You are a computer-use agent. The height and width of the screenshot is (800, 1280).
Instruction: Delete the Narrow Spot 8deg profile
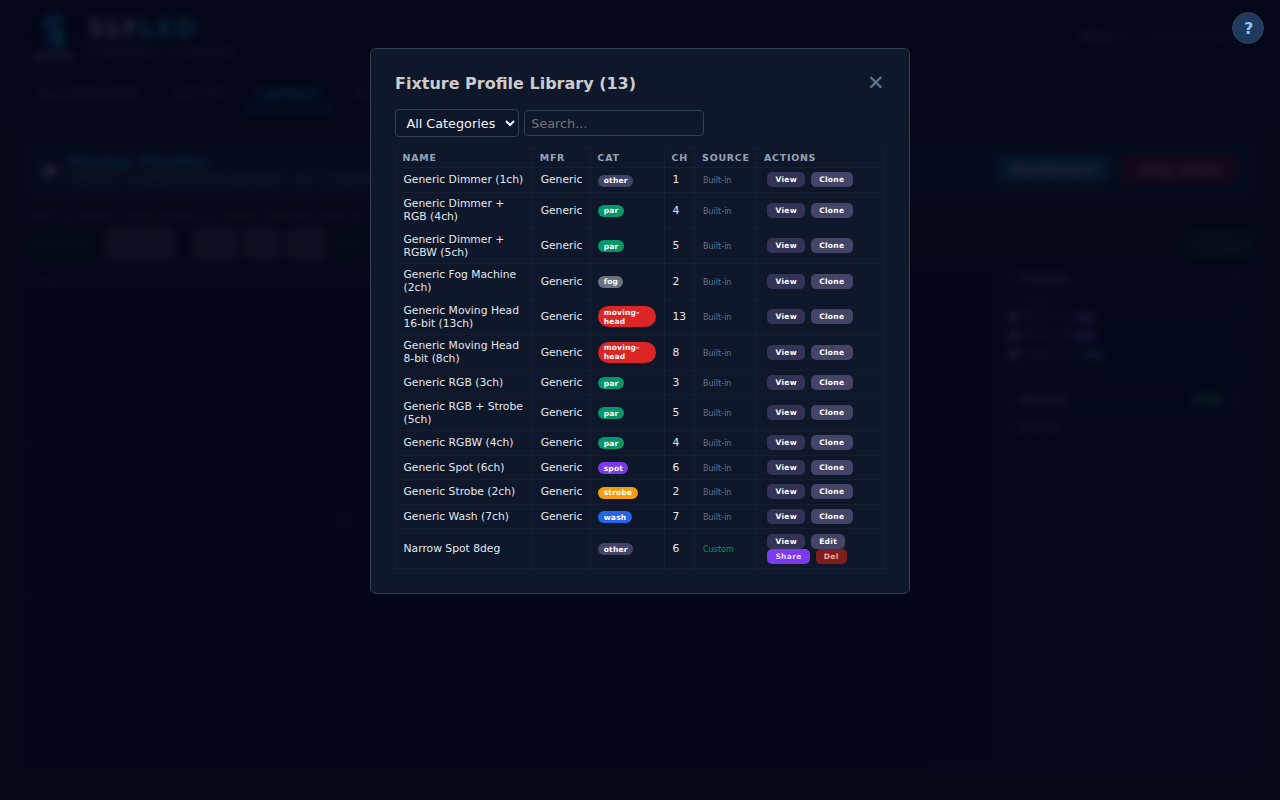pos(831,557)
